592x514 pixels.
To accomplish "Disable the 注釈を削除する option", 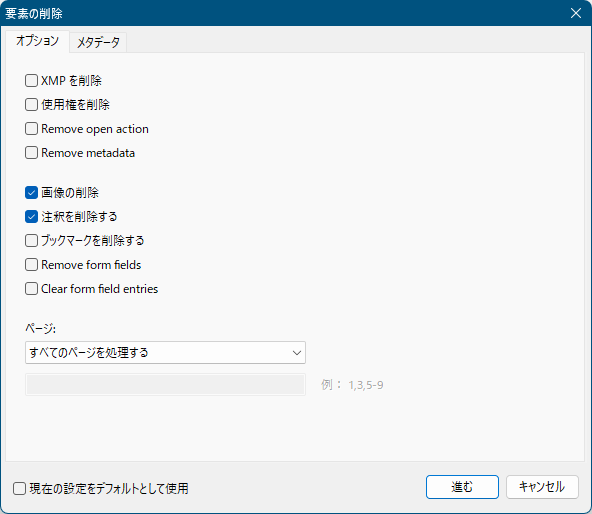I will click(31, 217).
